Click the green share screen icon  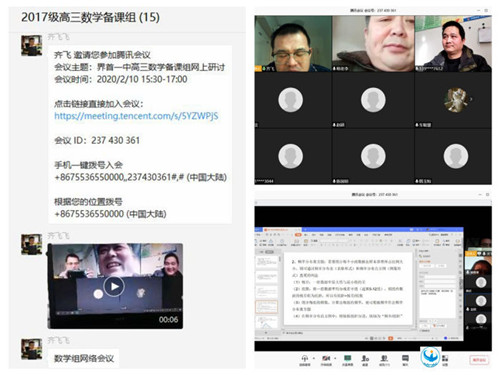pyautogui.click(x=348, y=359)
